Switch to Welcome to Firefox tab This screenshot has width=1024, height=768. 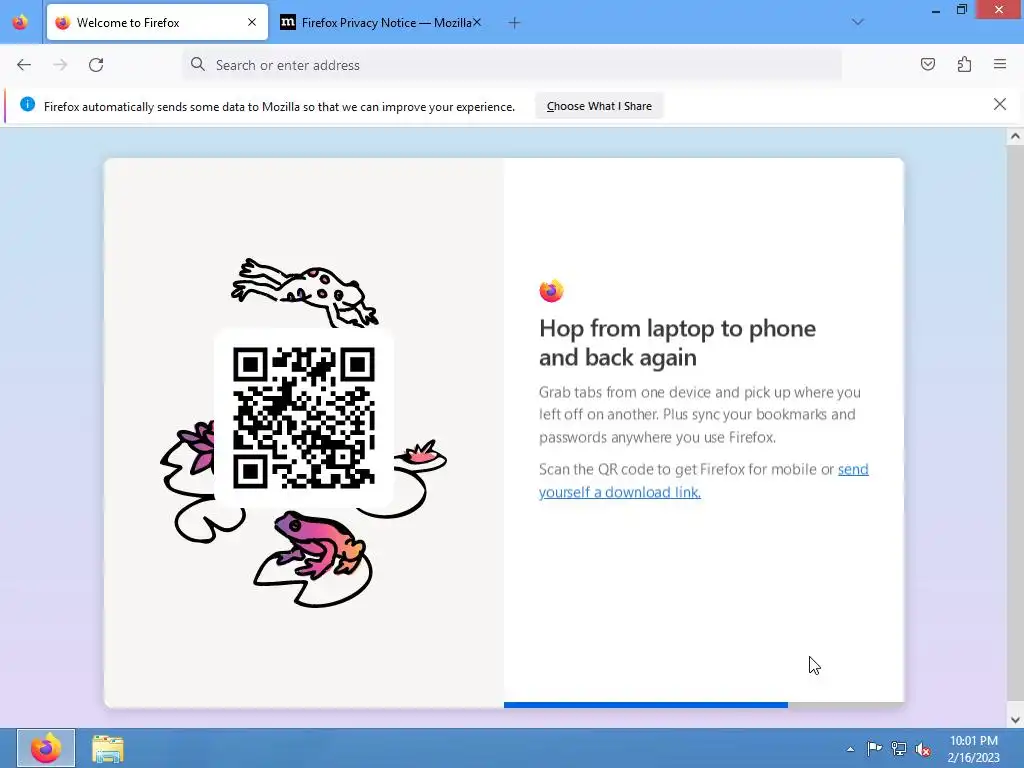(x=157, y=22)
